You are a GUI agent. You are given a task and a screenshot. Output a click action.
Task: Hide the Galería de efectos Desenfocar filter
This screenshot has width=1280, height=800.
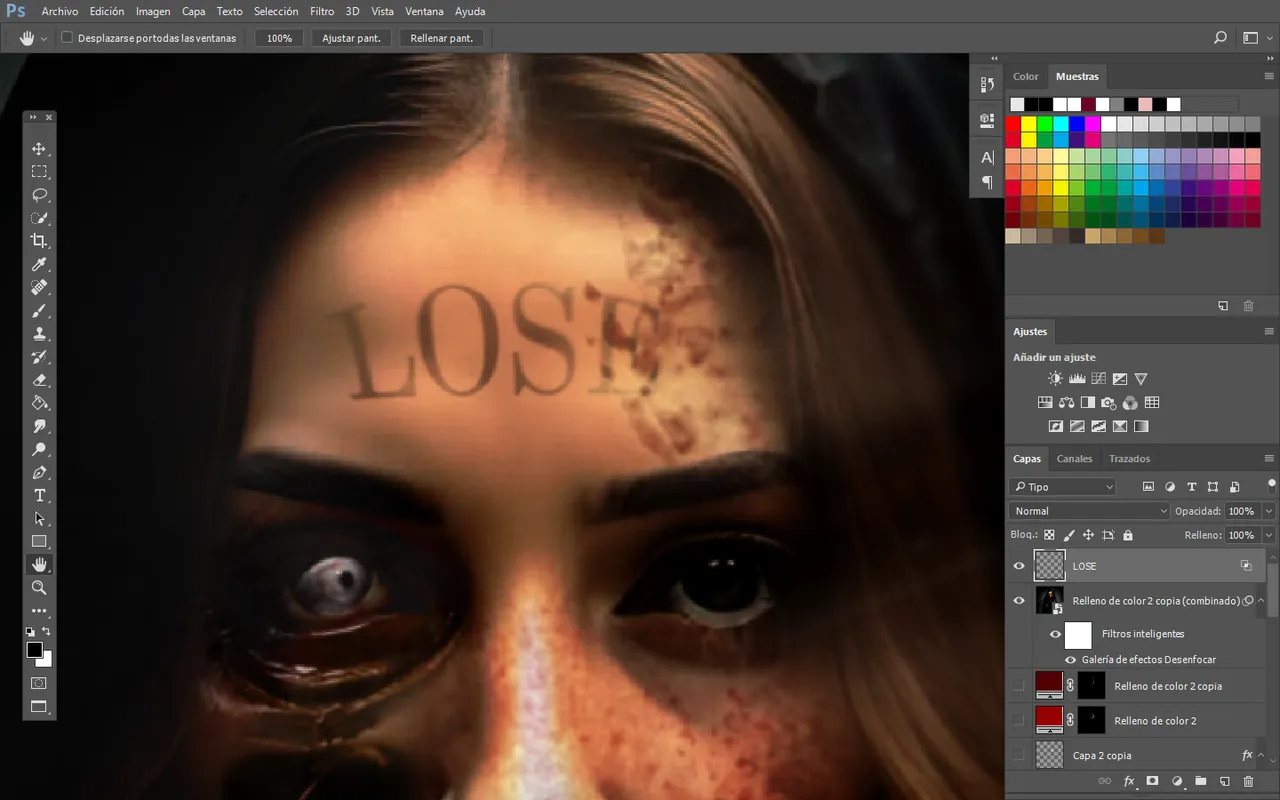1071,660
